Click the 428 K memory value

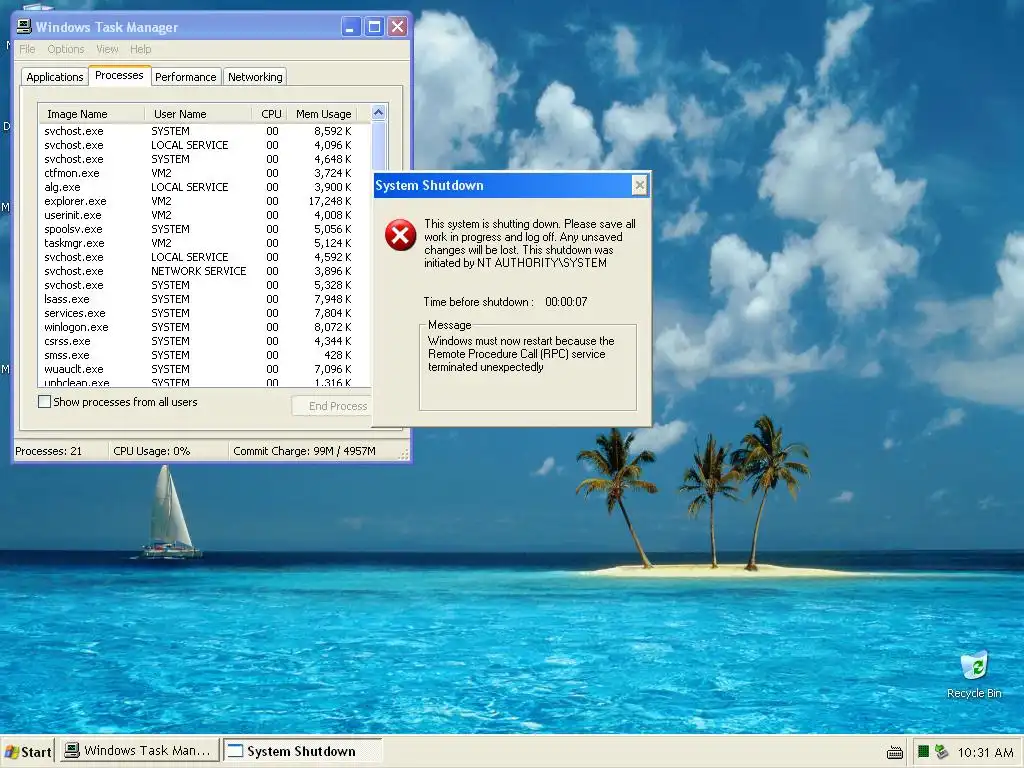(338, 355)
